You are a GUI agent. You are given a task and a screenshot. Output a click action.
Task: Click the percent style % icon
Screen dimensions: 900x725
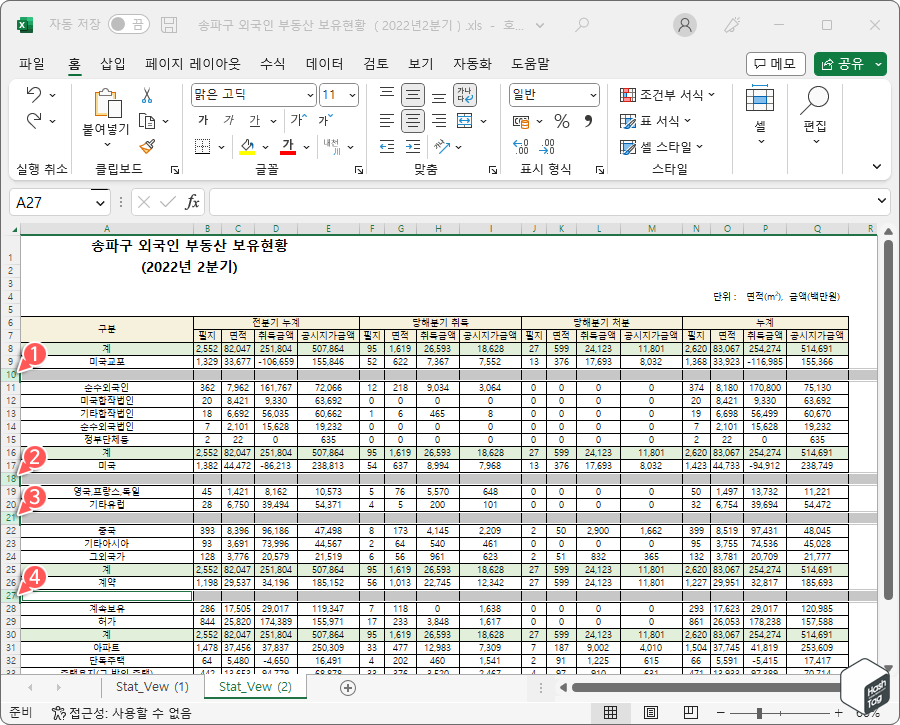click(x=560, y=120)
